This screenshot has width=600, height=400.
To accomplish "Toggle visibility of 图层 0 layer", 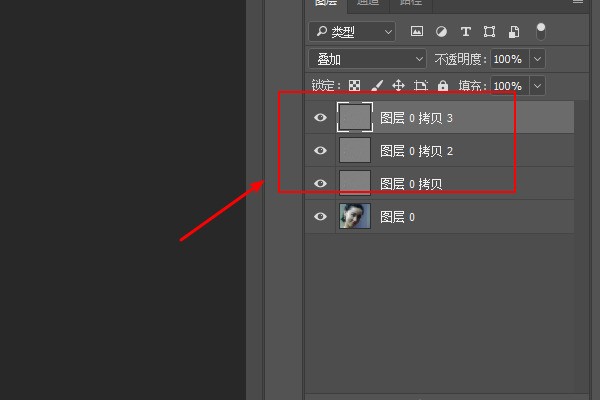I will [320, 216].
